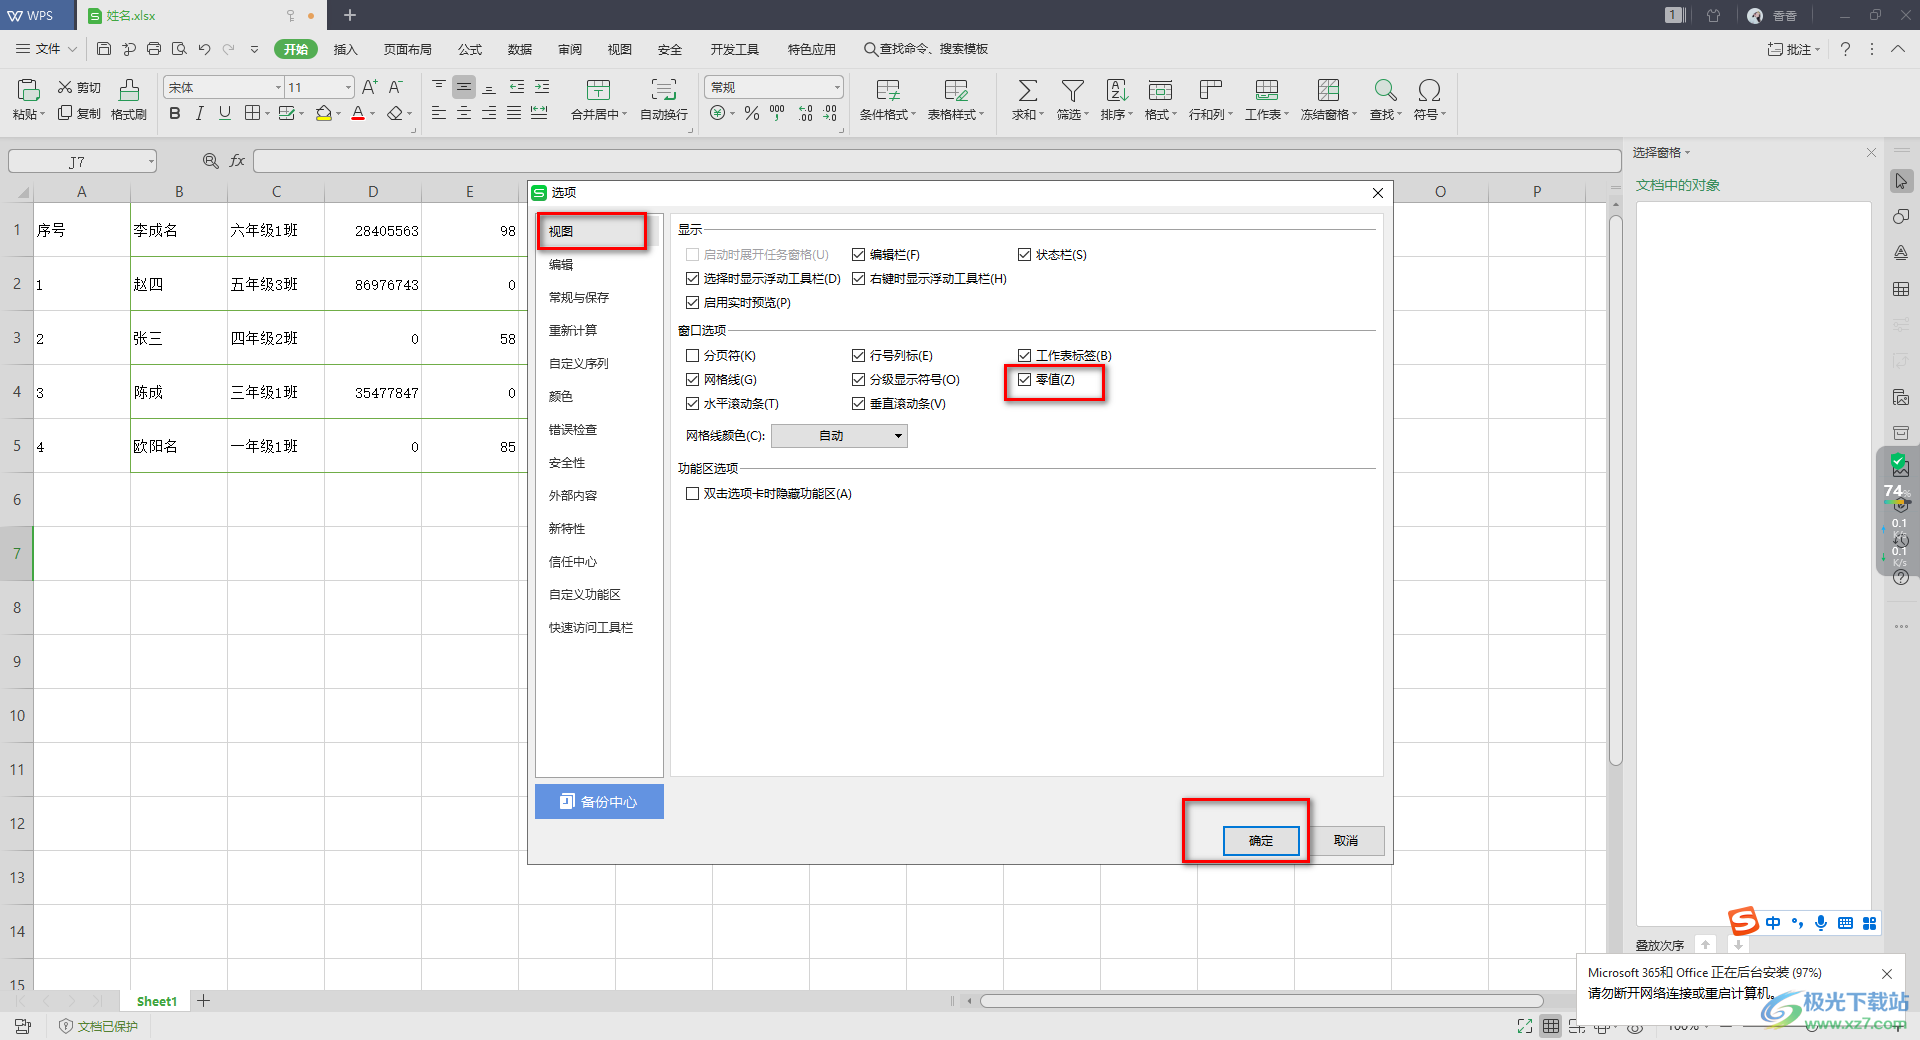Toggle underline formatting button
The width and height of the screenshot is (1920, 1040).
click(225, 114)
